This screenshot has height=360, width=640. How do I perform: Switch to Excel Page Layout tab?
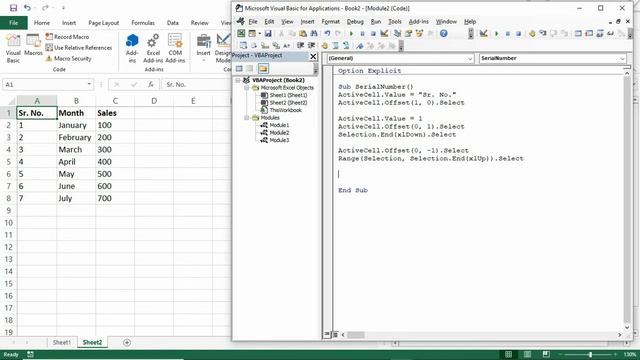104,23
